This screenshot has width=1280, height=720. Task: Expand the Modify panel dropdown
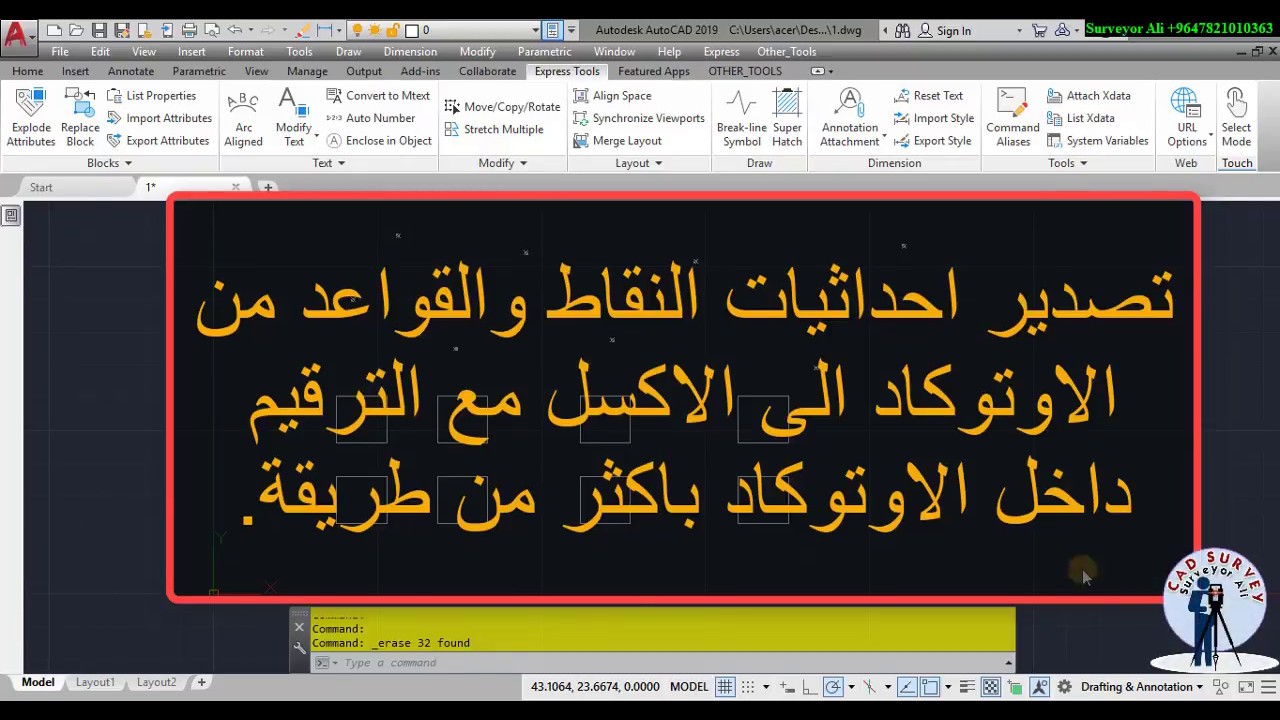pyautogui.click(x=503, y=163)
